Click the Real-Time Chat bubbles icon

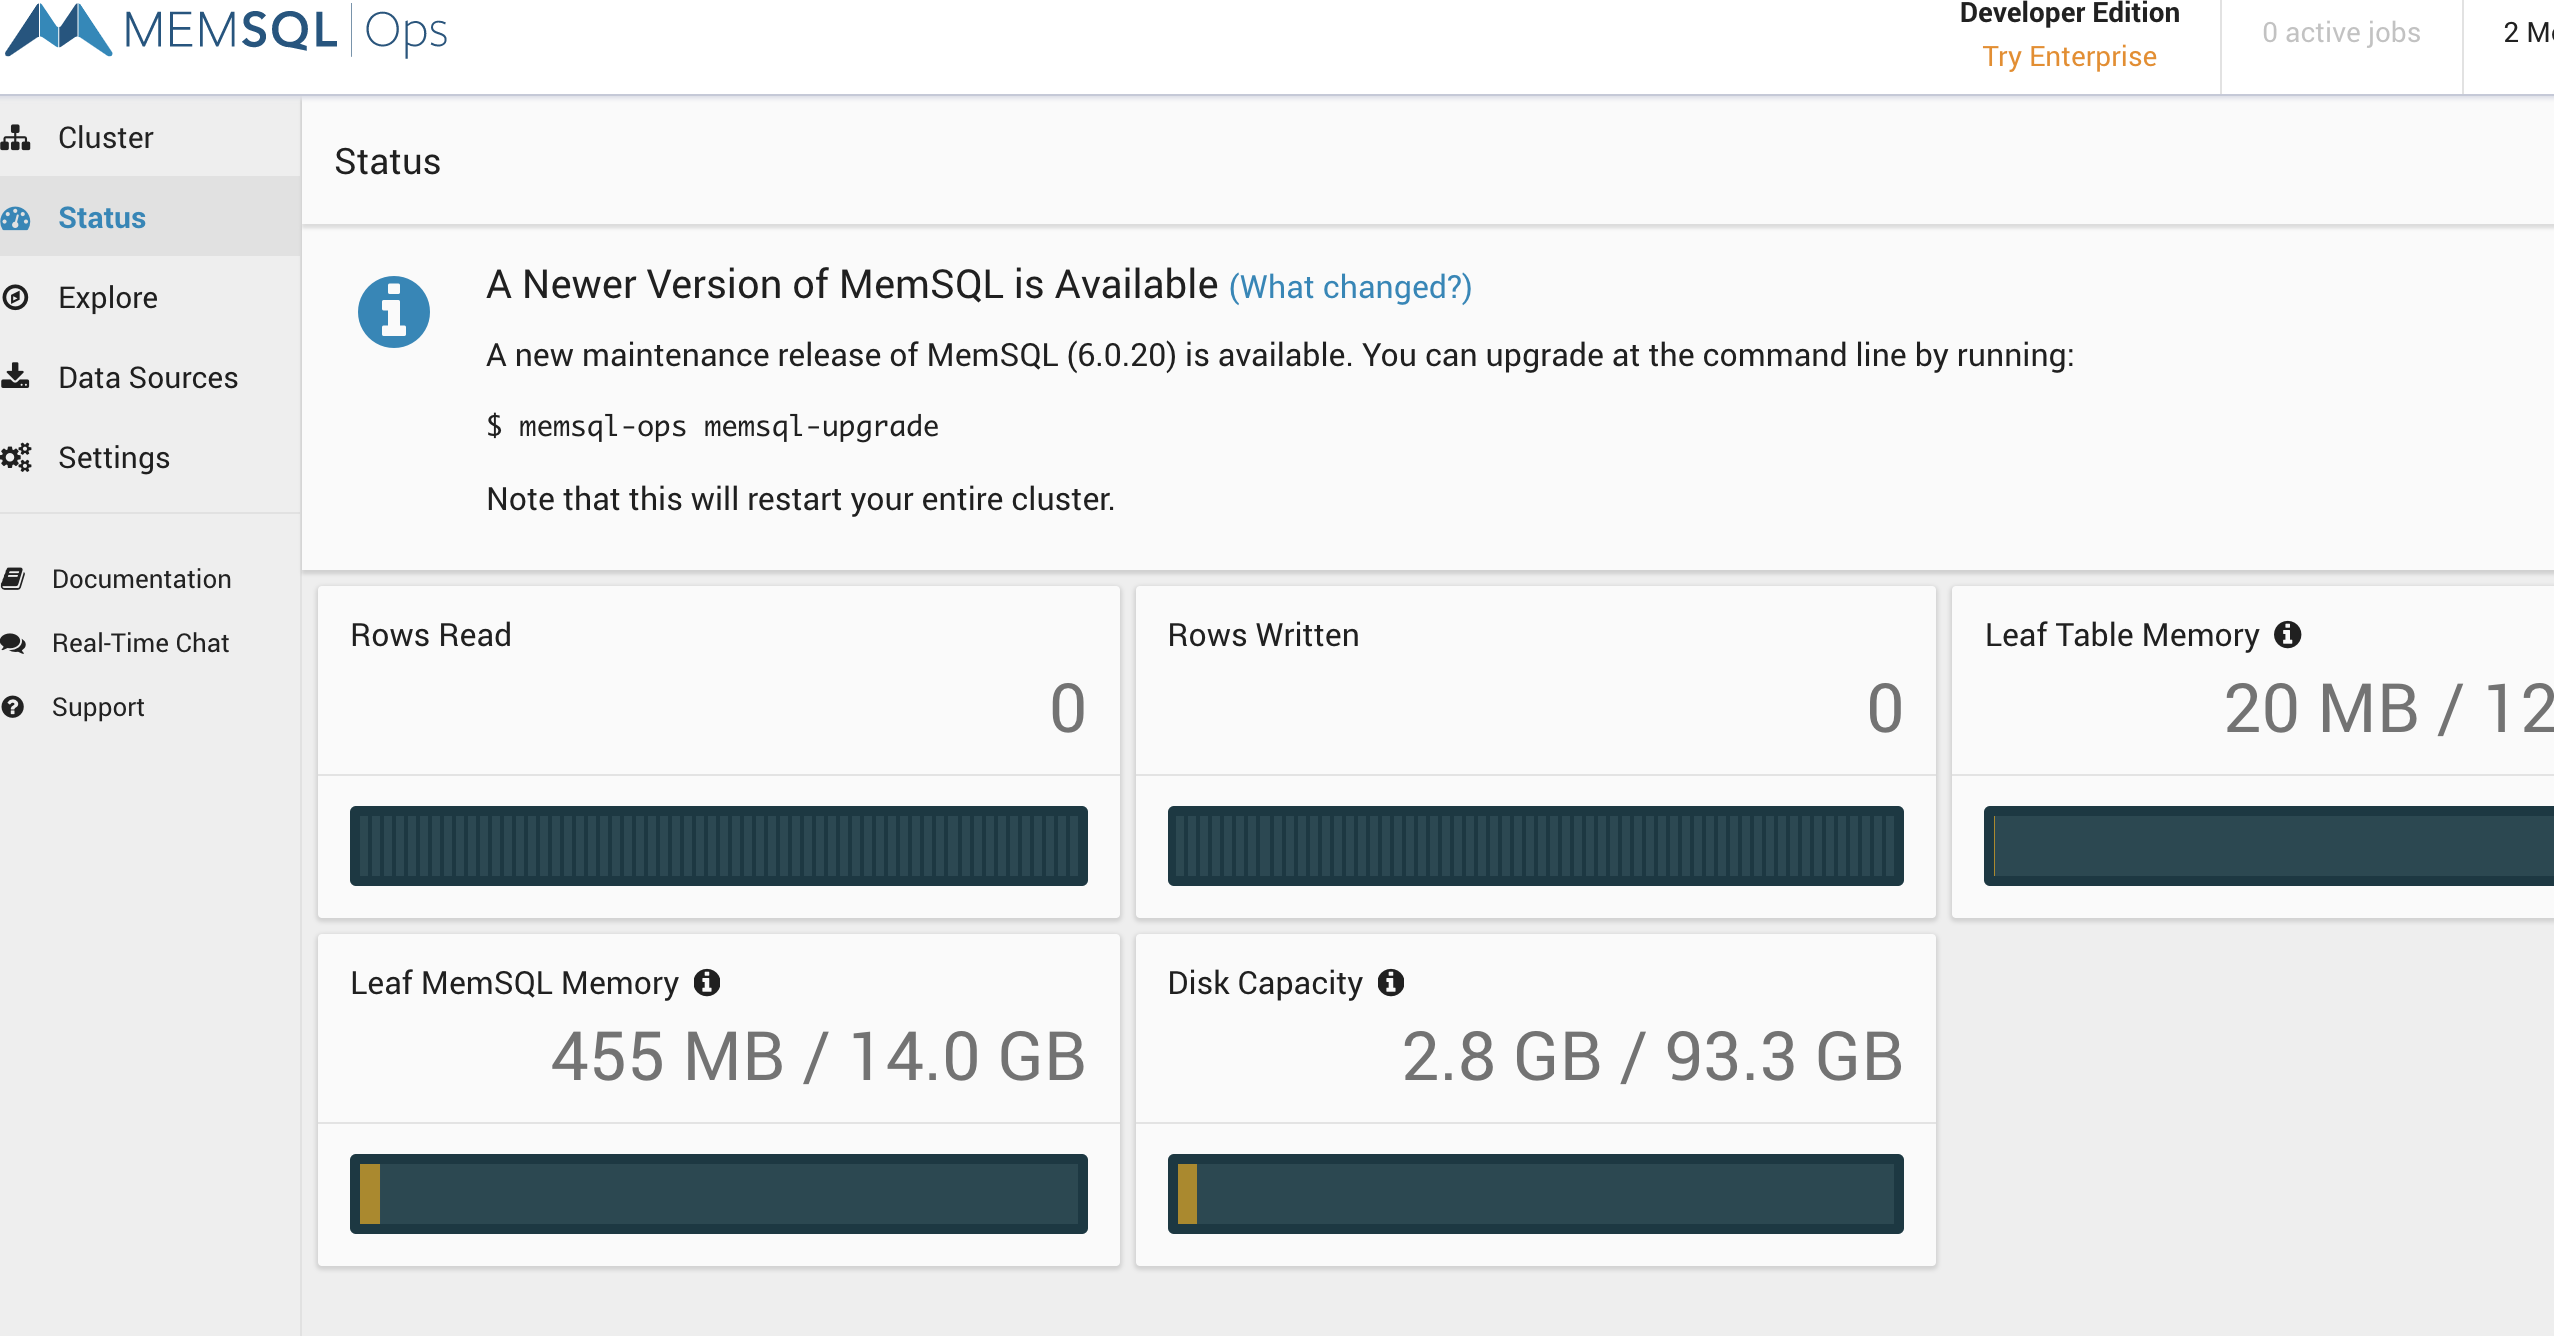[x=13, y=643]
